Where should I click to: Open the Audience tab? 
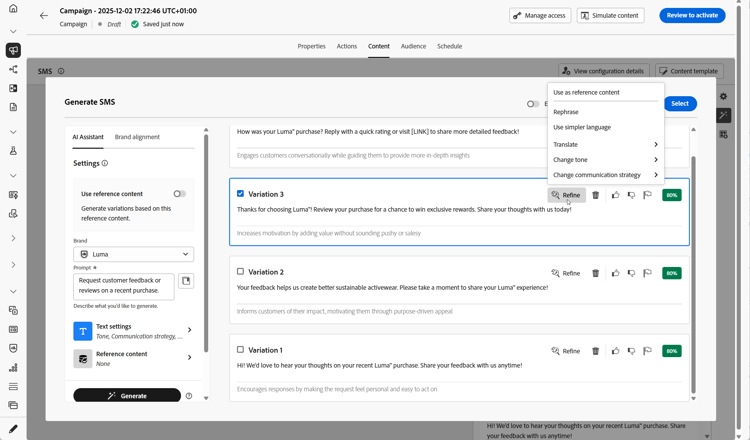pyautogui.click(x=413, y=46)
